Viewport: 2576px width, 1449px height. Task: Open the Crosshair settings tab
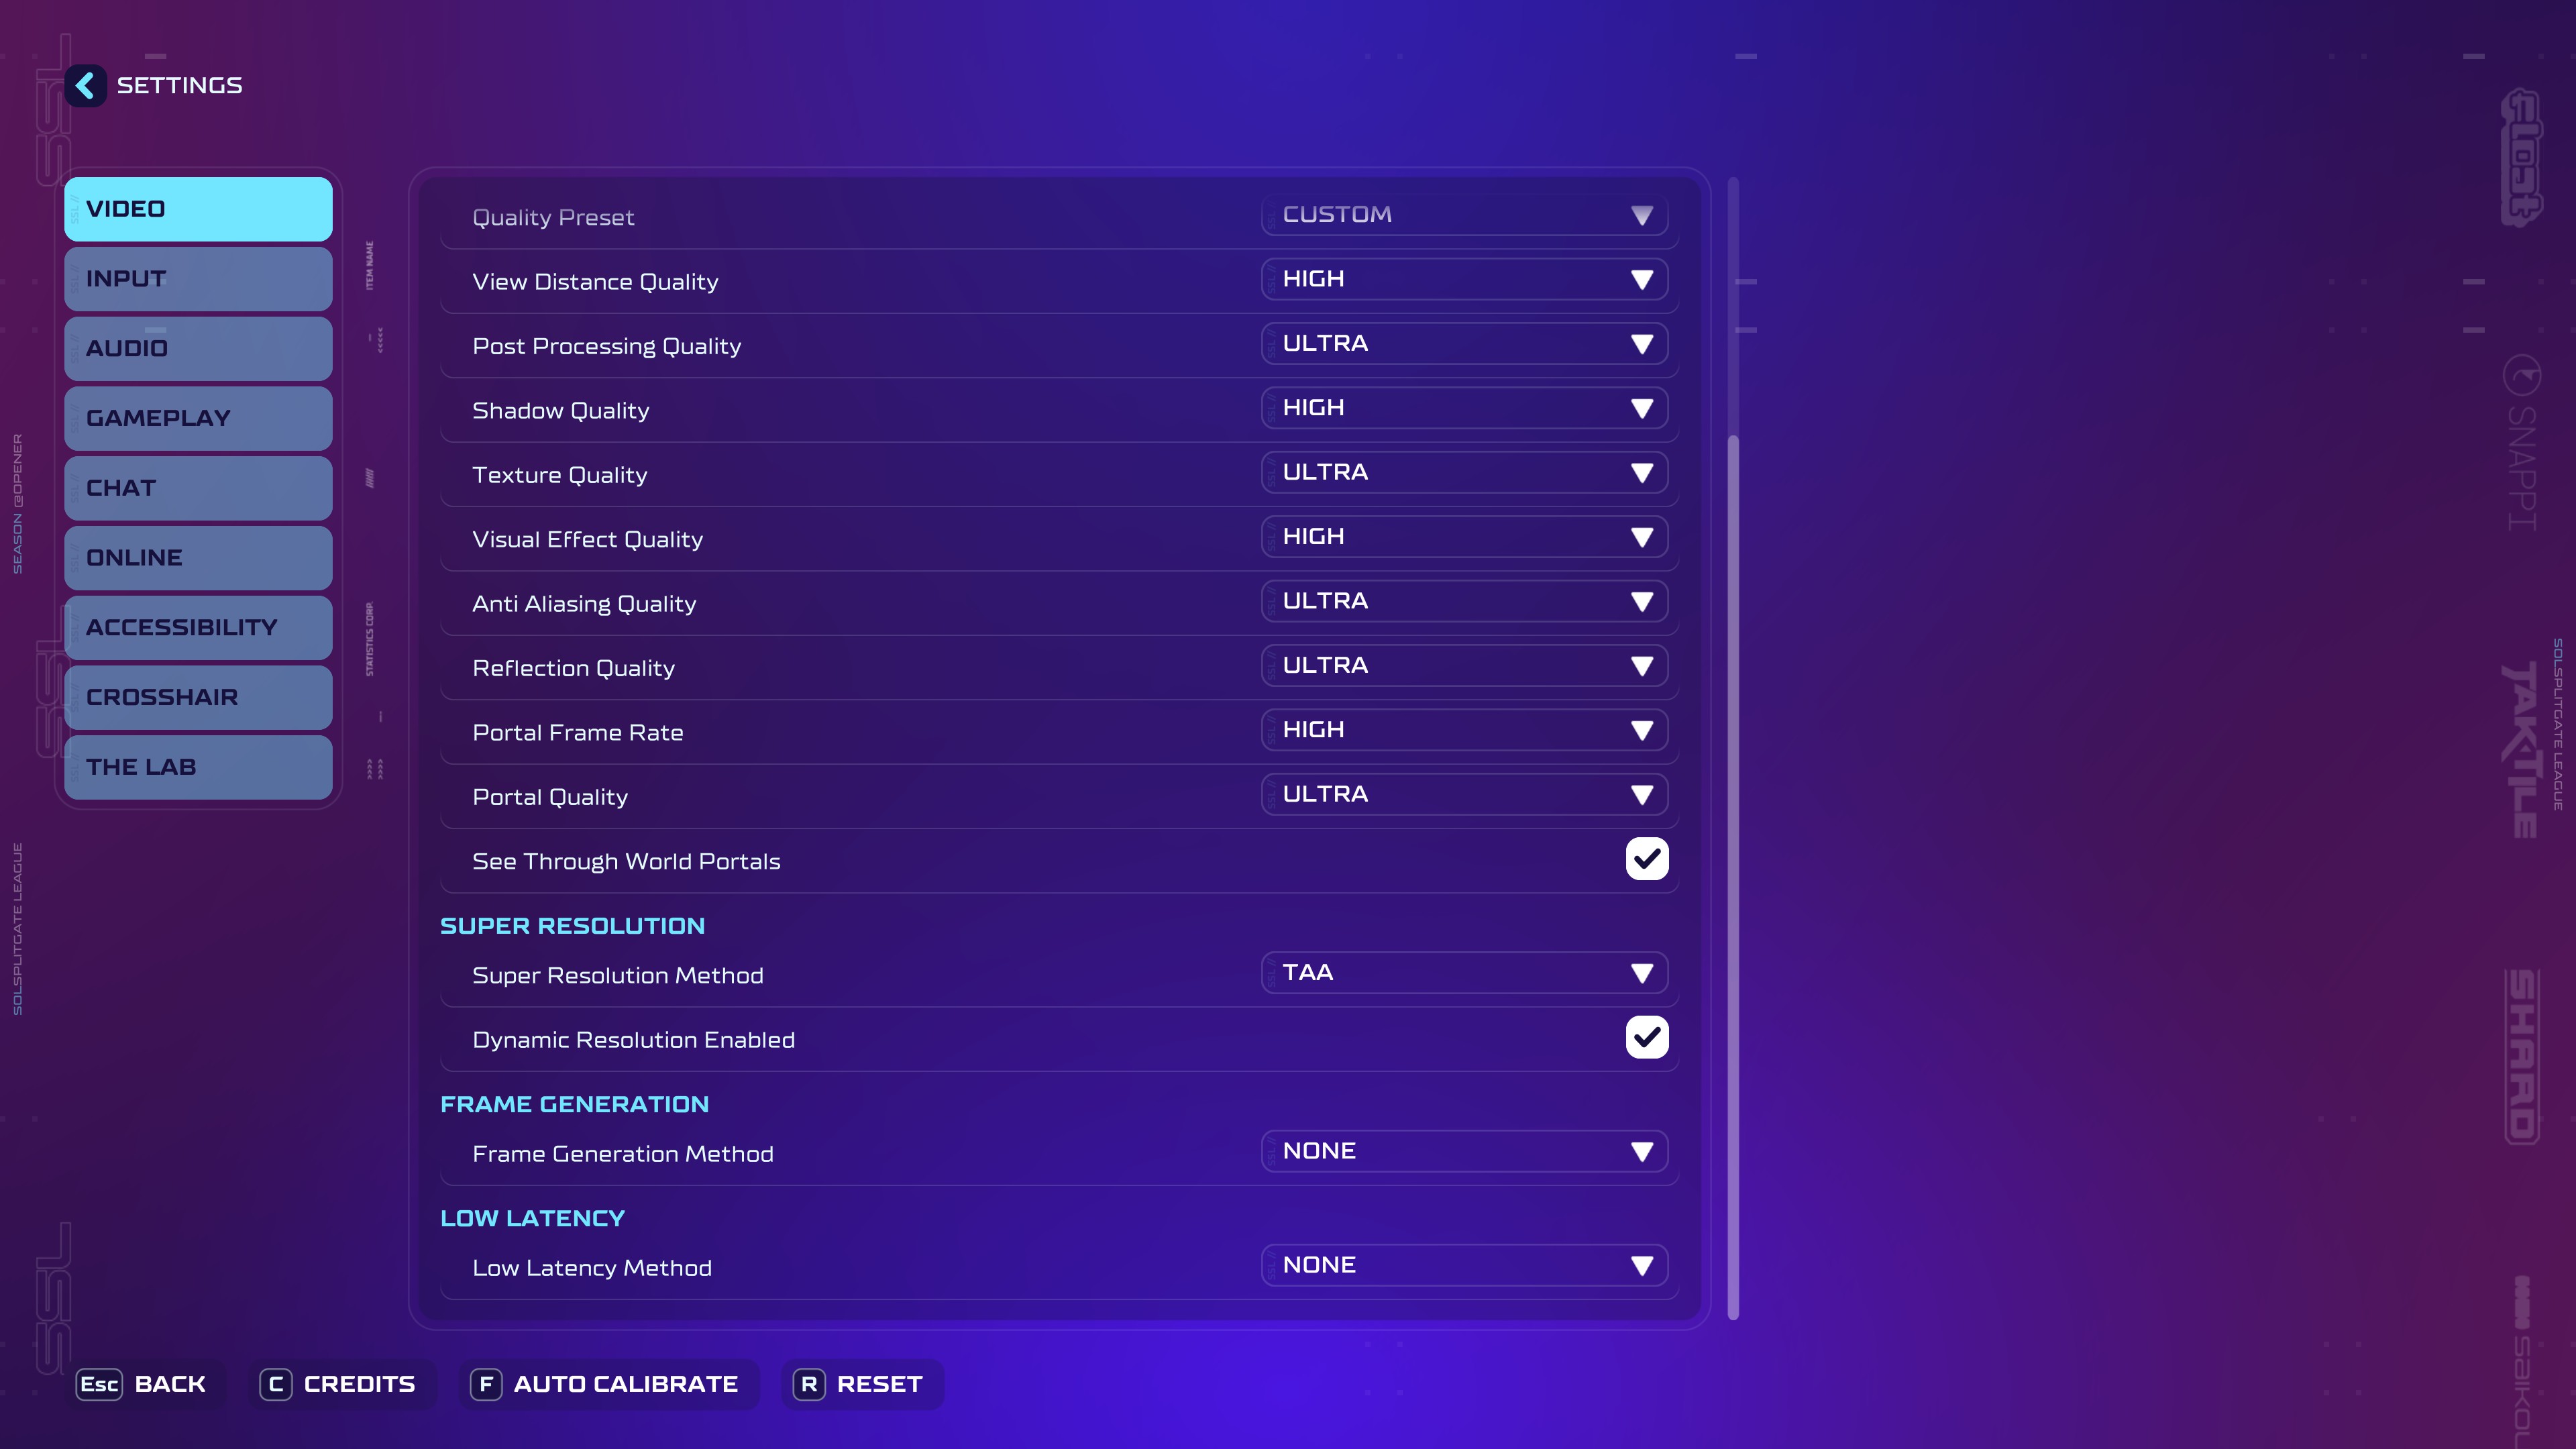(x=198, y=697)
